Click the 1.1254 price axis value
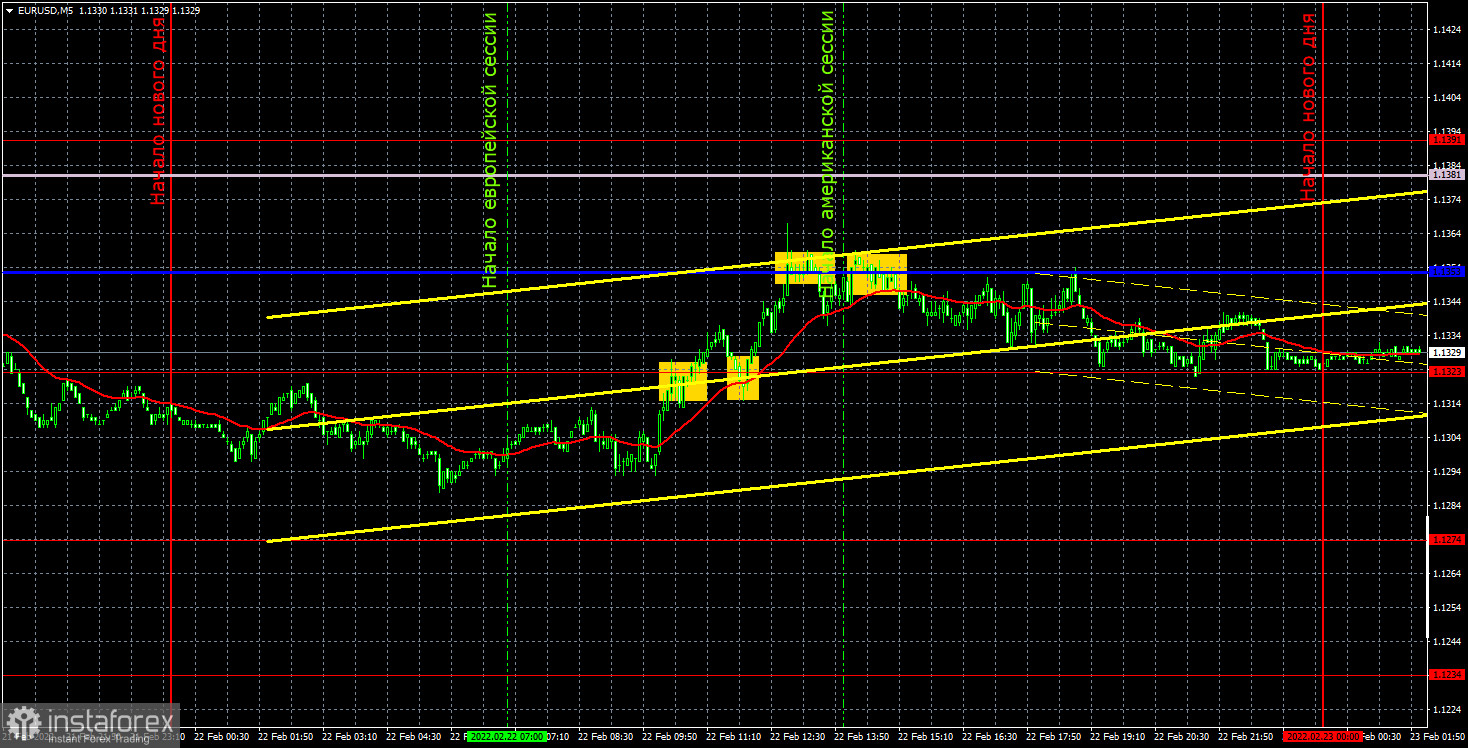The height and width of the screenshot is (748, 1468). point(1447,608)
